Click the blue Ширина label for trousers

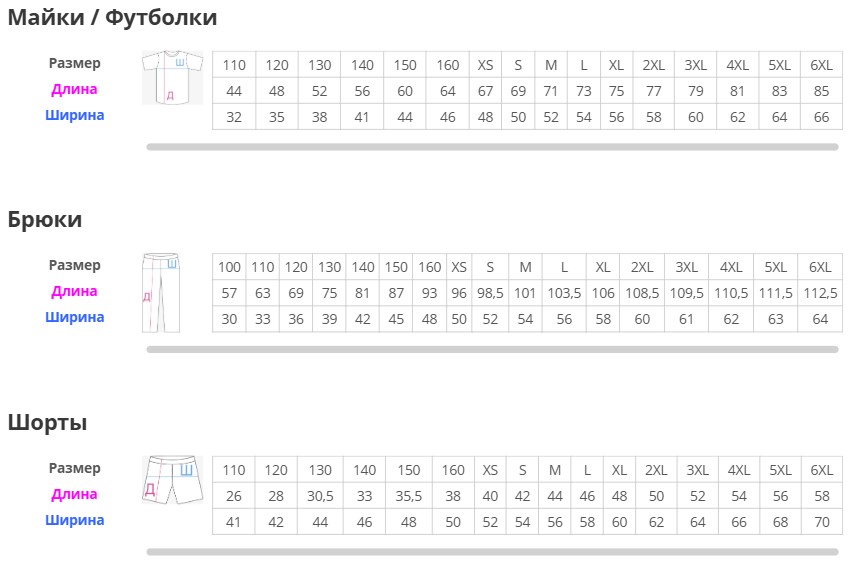[x=74, y=317]
